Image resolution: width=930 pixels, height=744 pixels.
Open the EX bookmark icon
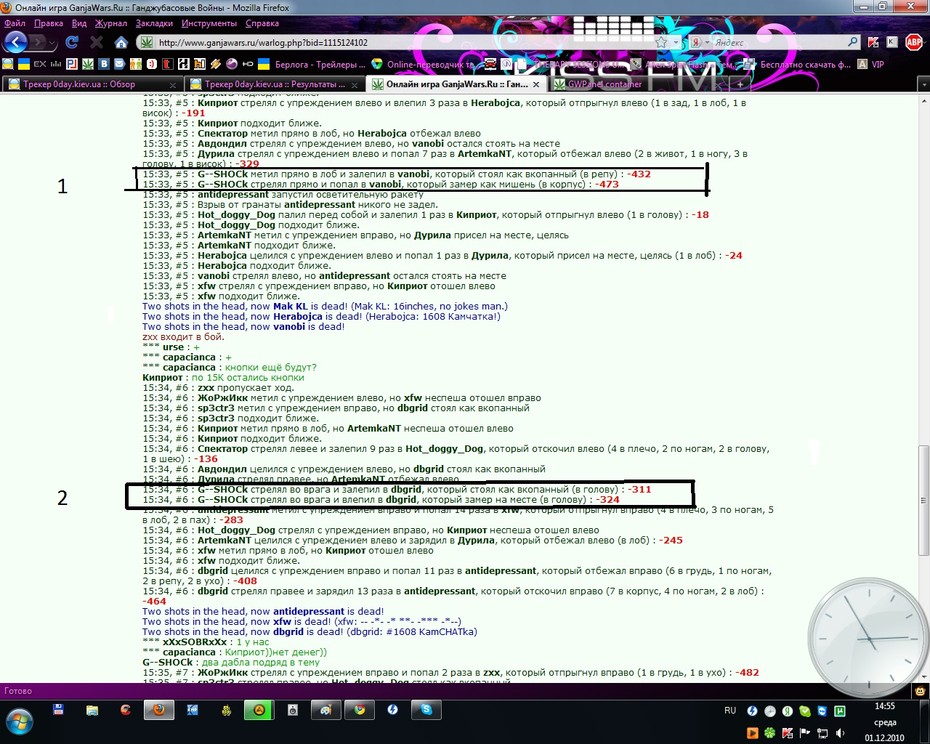click(x=40, y=64)
